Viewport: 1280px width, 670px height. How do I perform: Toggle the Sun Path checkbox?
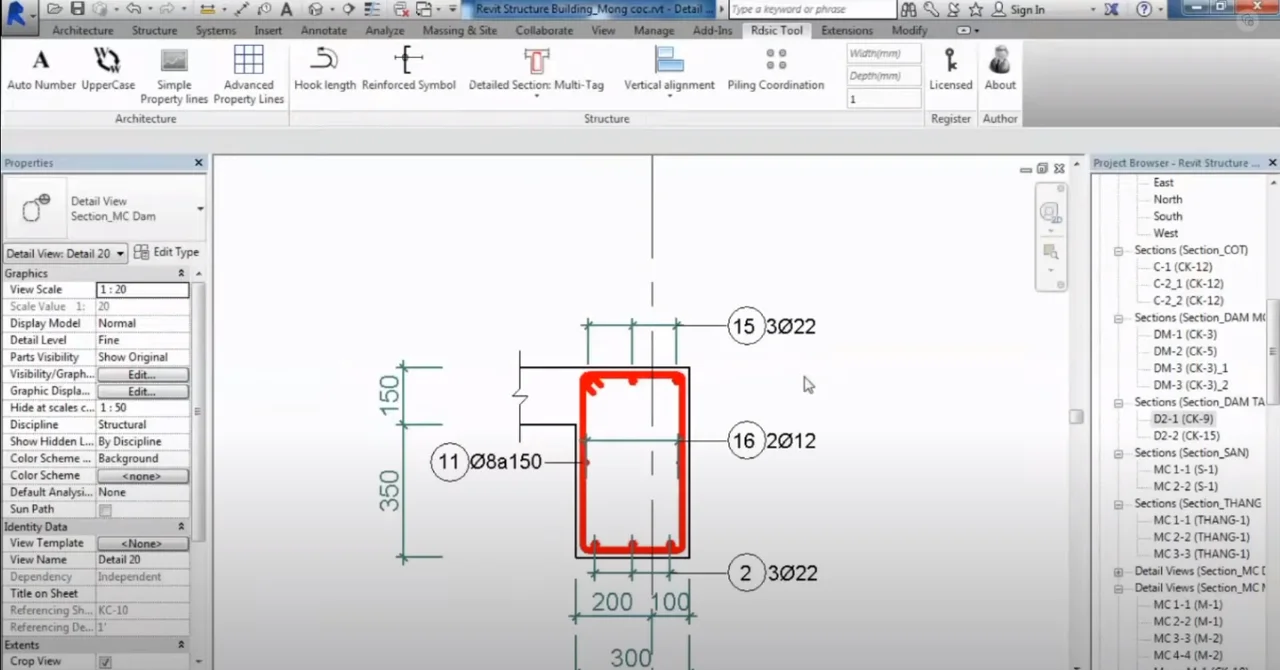click(105, 510)
